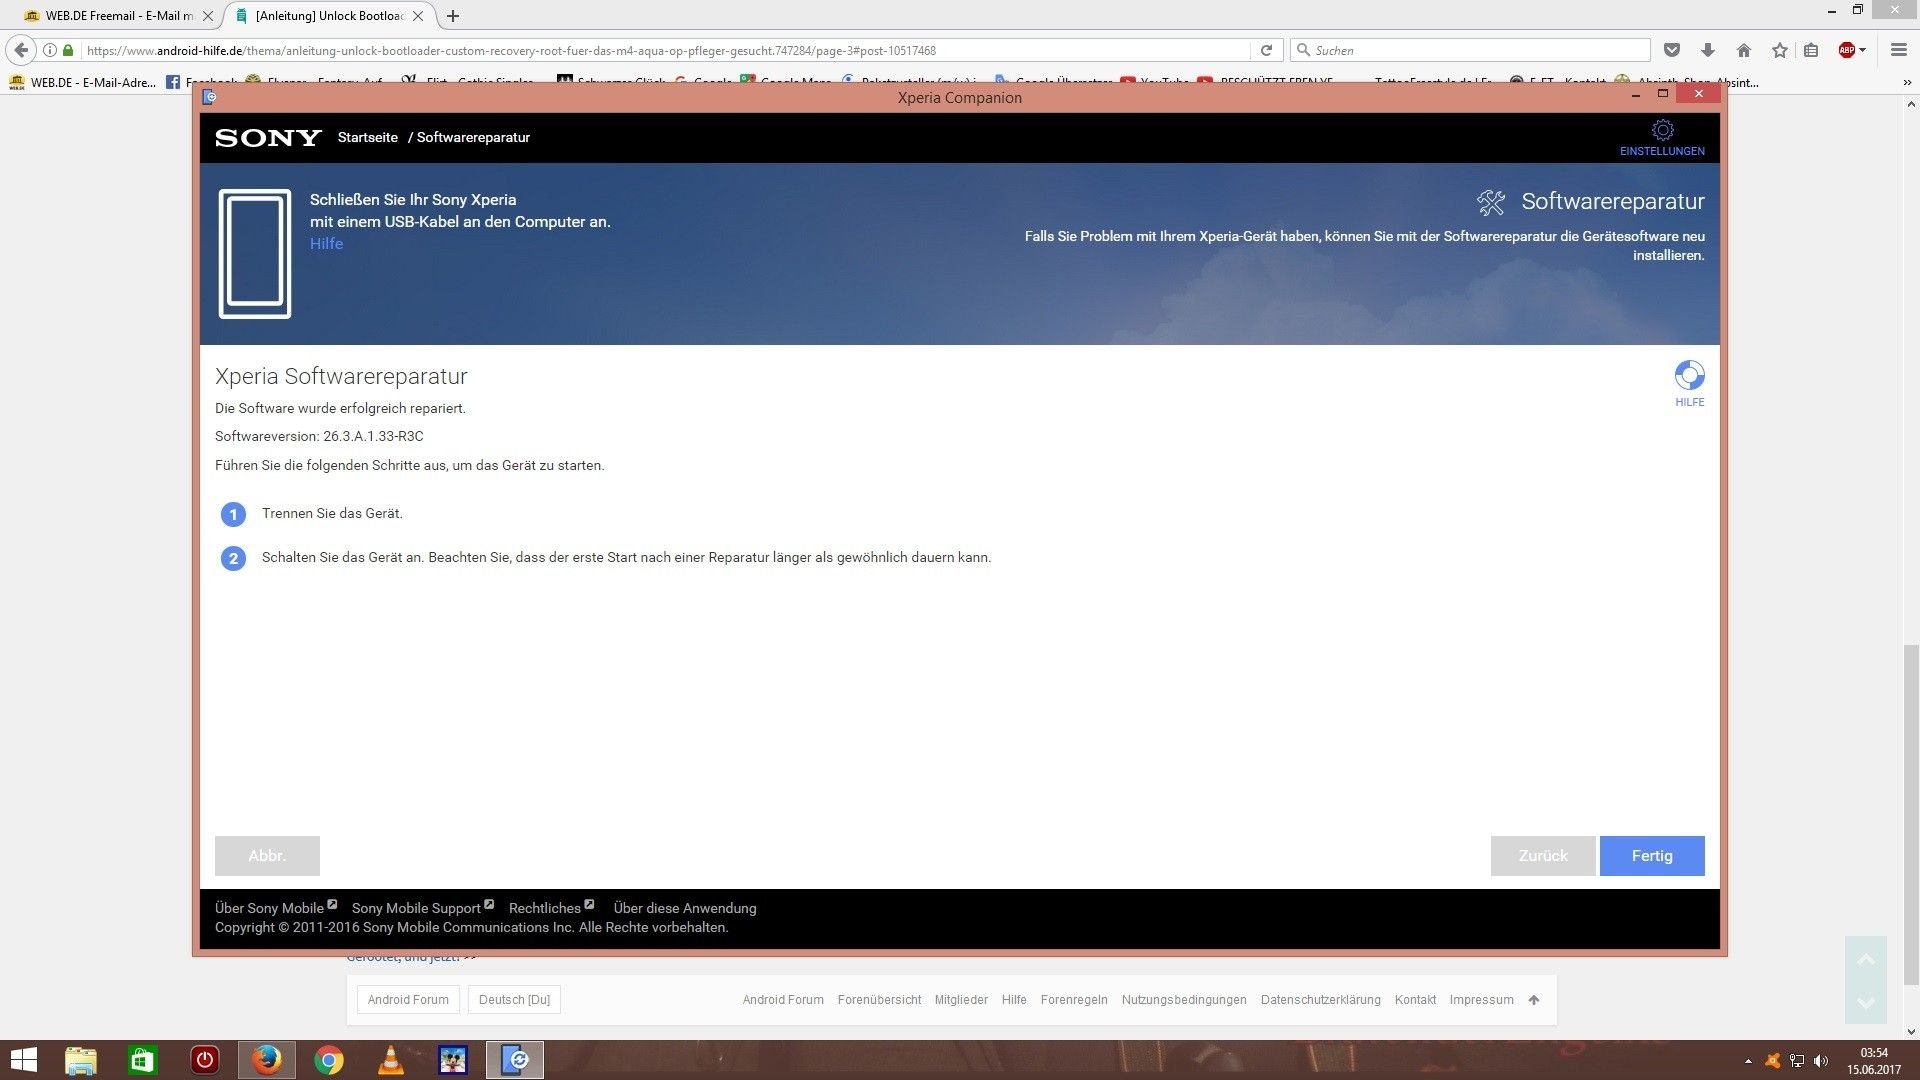Open VLC media player from taskbar
Screen dimensions: 1920x1080
(x=390, y=1060)
